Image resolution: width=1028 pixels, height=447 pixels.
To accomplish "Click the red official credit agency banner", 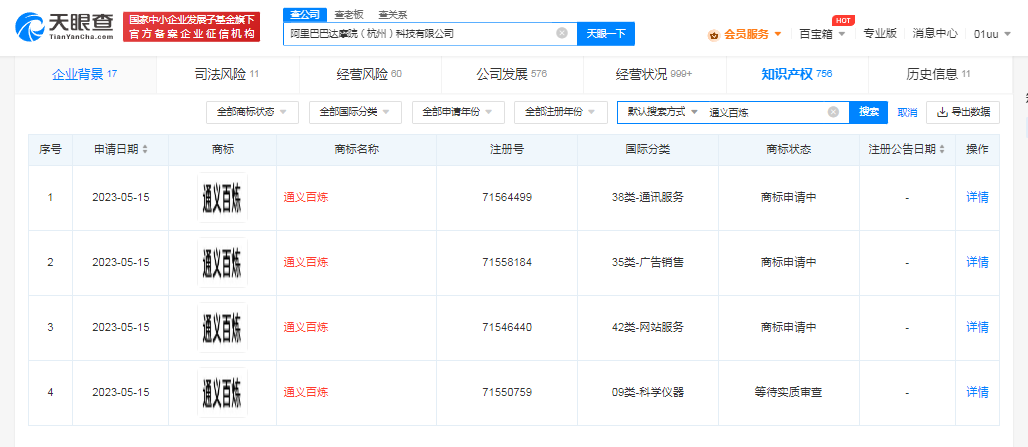I will click(191, 27).
